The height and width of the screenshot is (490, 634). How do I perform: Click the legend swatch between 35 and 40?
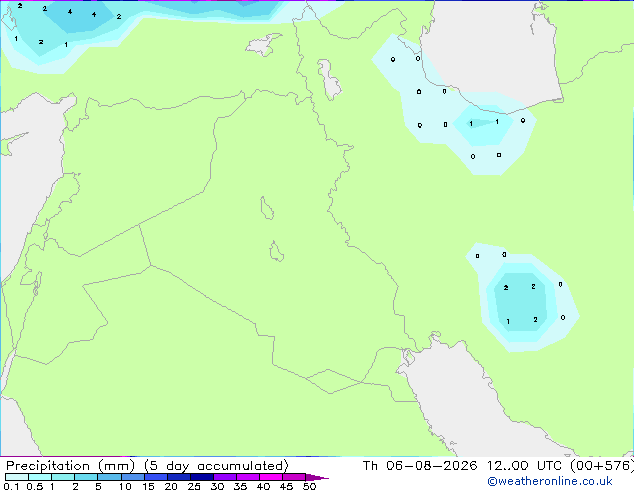point(248,477)
